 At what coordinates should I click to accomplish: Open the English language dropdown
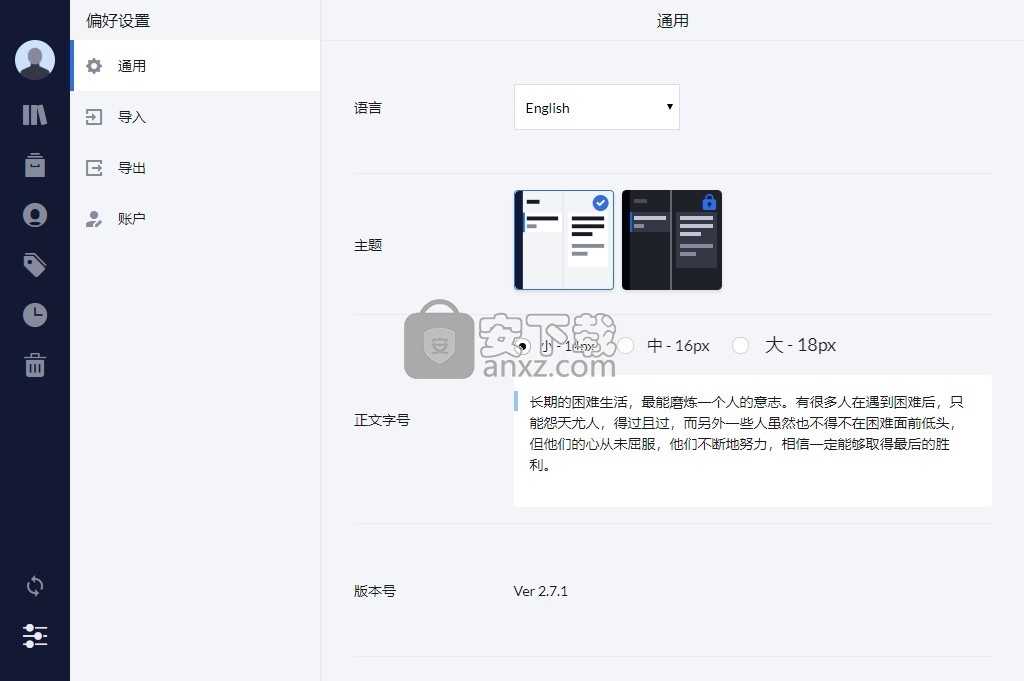597,107
